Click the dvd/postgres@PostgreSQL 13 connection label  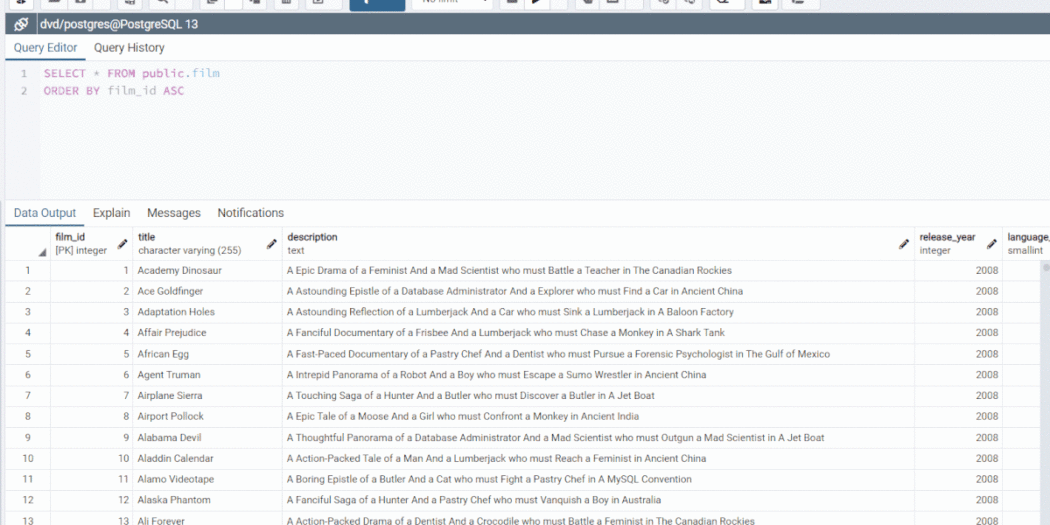coord(119,25)
